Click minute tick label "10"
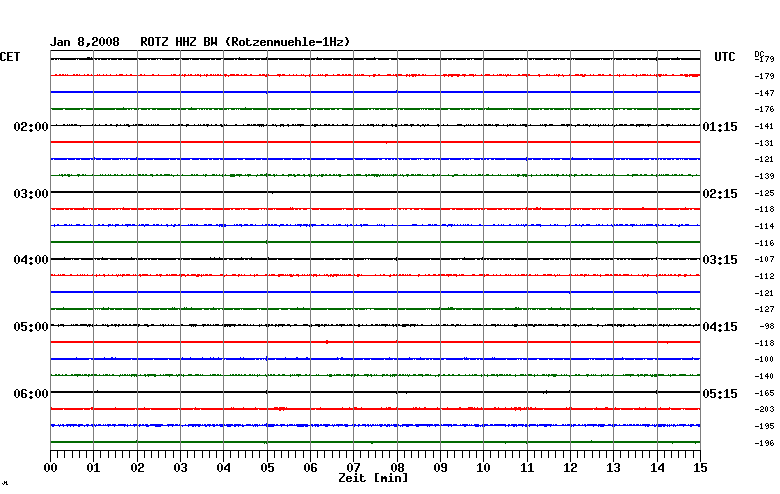 click(484, 468)
